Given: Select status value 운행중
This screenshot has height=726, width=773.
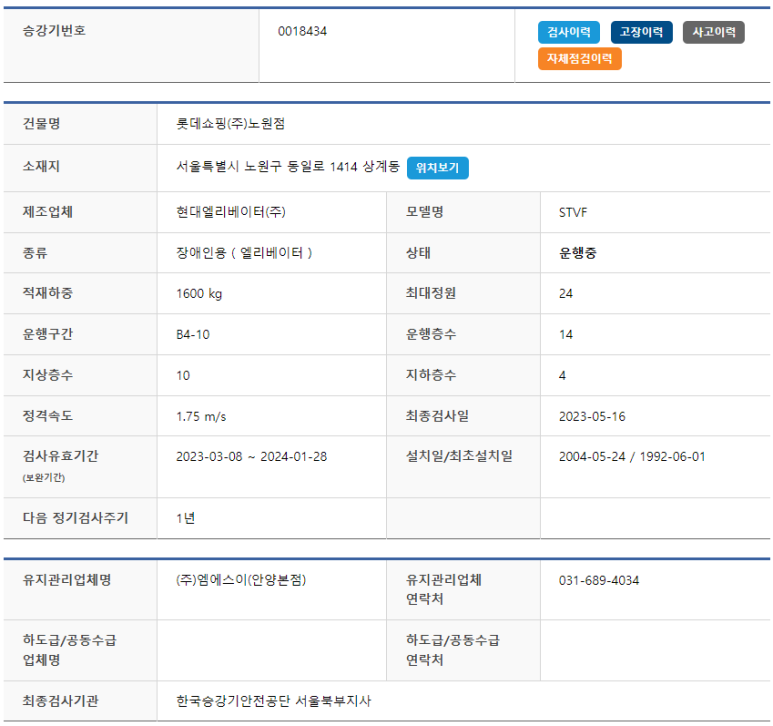Looking at the screenshot, I should pos(577,253).
